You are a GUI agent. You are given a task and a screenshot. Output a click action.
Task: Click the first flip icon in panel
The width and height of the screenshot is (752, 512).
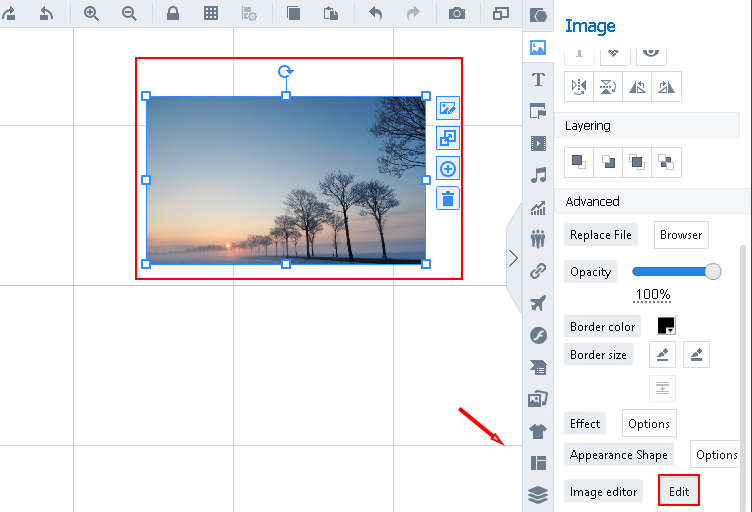coord(579,87)
